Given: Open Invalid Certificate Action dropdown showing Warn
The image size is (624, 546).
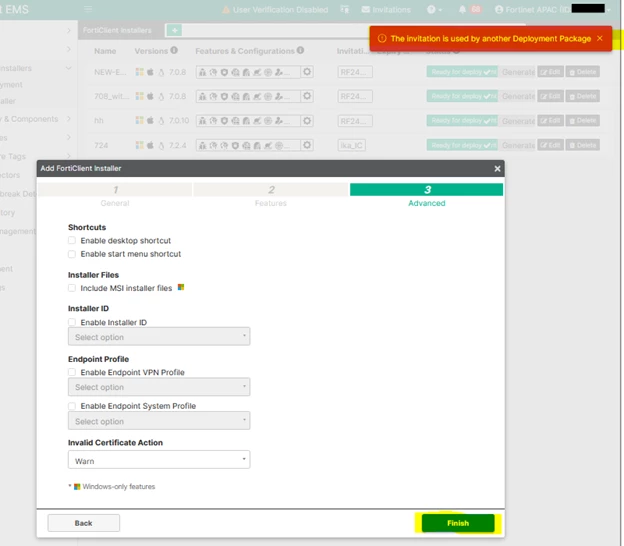Looking at the screenshot, I should [x=159, y=460].
